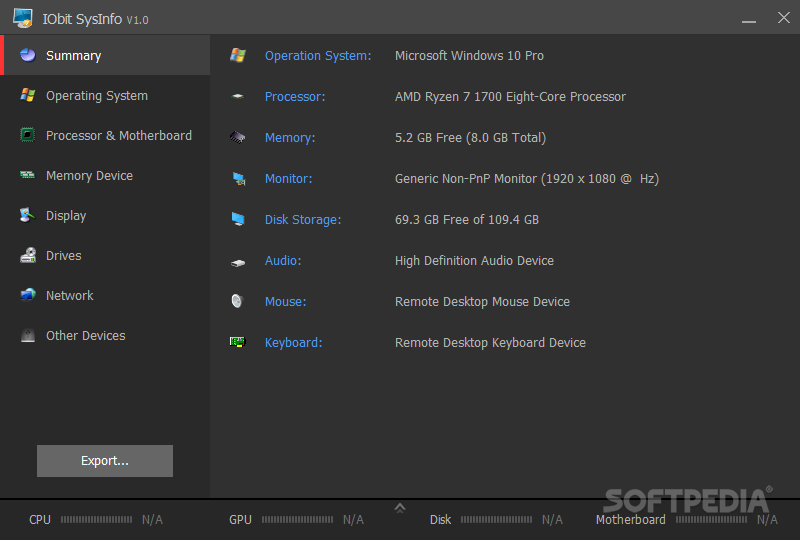Viewport: 800px width, 540px height.
Task: Click "Remote Desktop Mouse Device" text
Action: [x=482, y=302]
